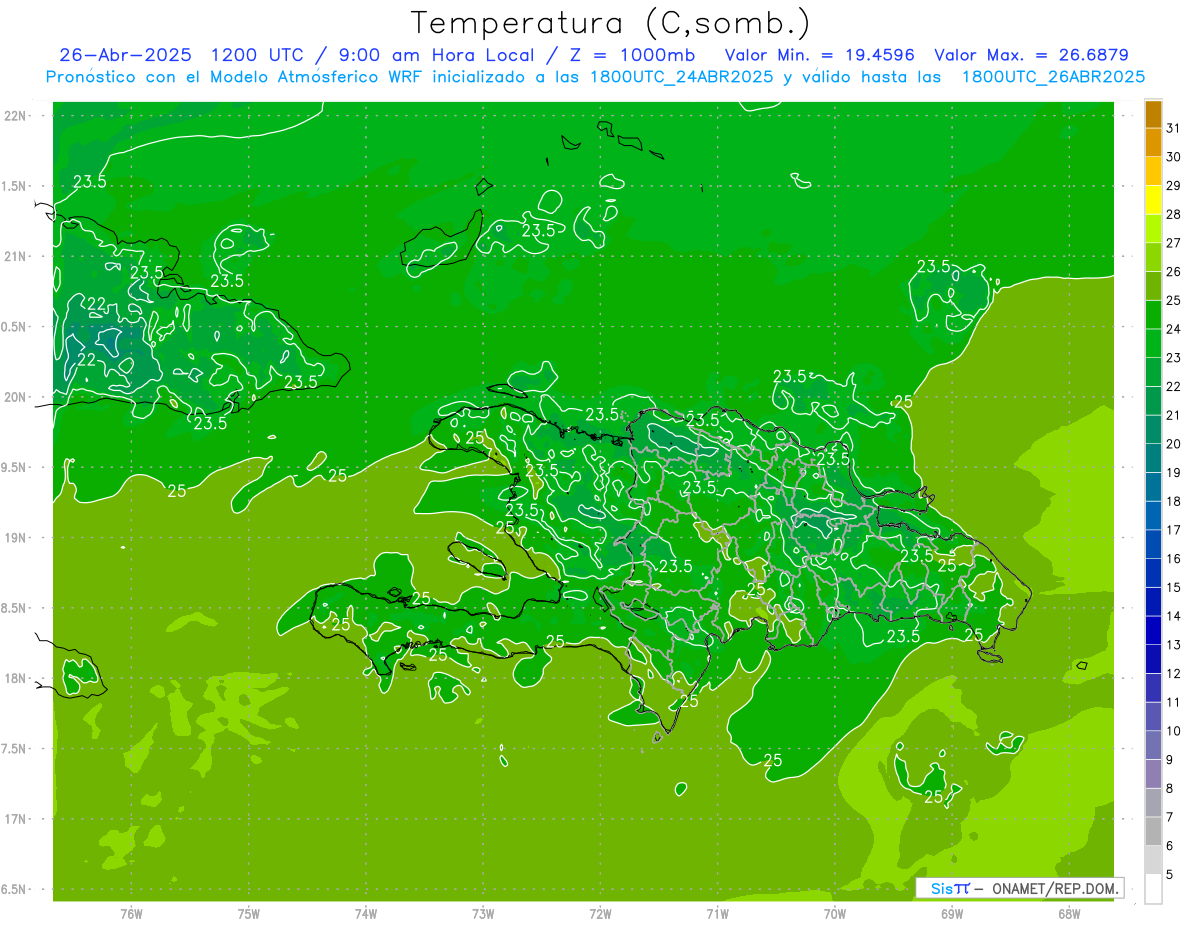Click the '69W' longitude axis label

[x=952, y=914]
